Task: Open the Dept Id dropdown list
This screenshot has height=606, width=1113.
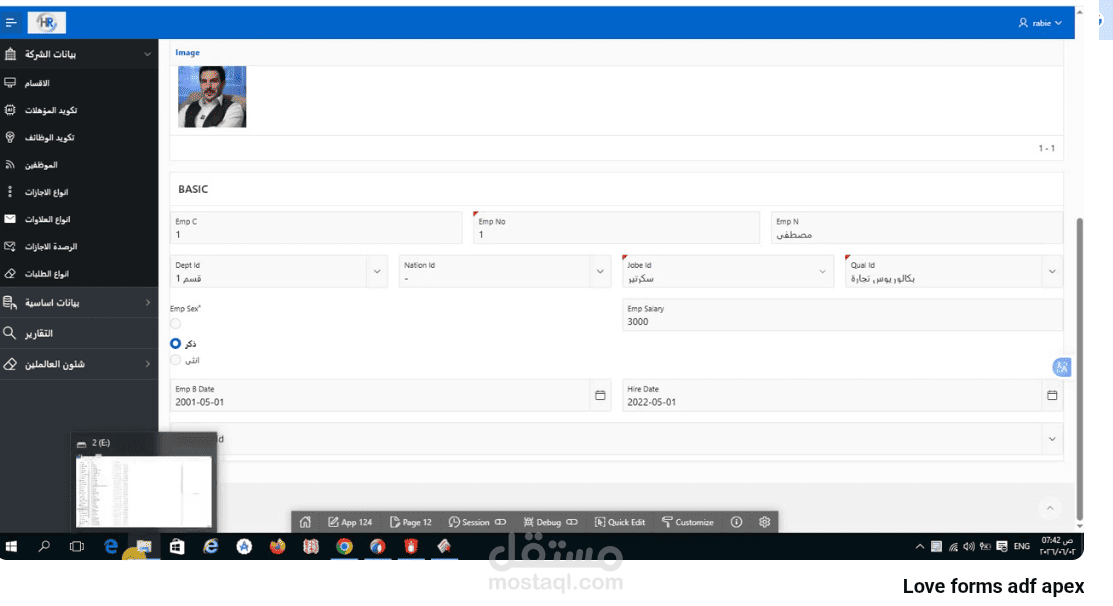Action: pyautogui.click(x=377, y=272)
